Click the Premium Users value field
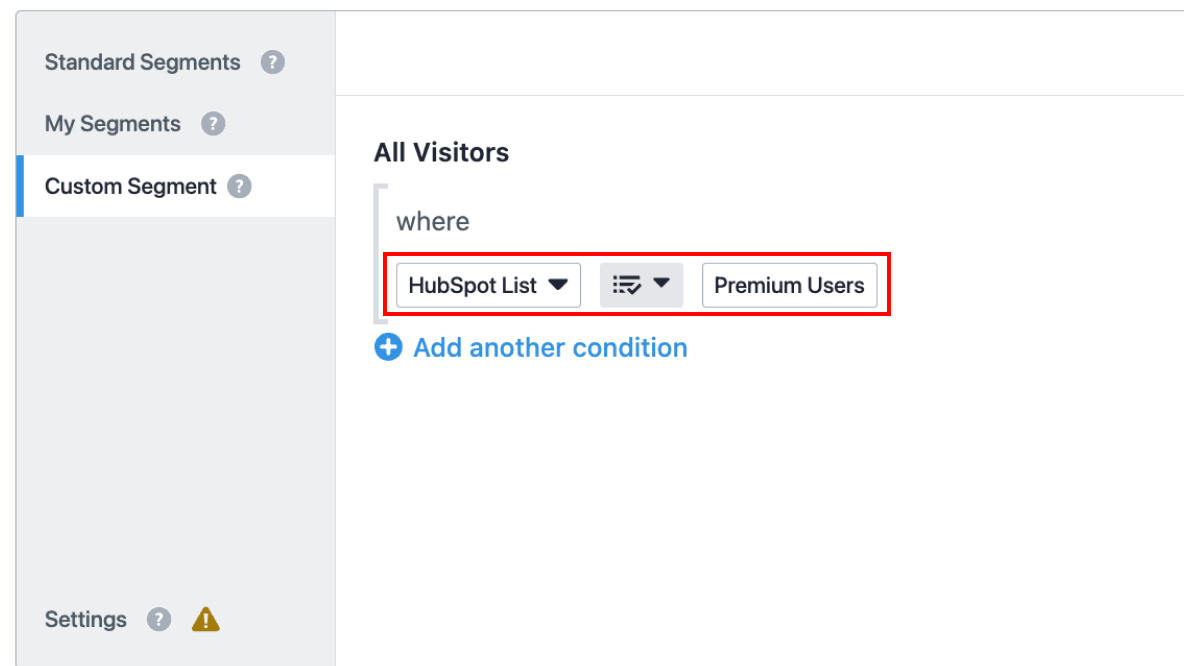This screenshot has height=666, width=1184. coord(789,285)
